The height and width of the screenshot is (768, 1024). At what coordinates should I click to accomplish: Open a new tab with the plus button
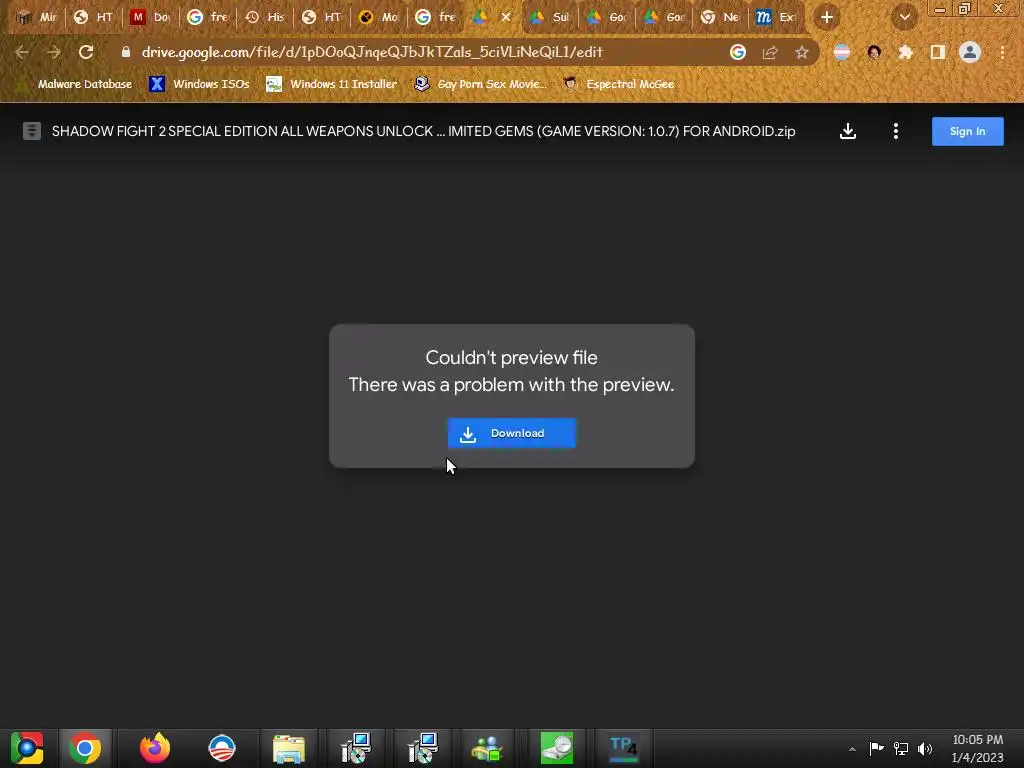827,18
